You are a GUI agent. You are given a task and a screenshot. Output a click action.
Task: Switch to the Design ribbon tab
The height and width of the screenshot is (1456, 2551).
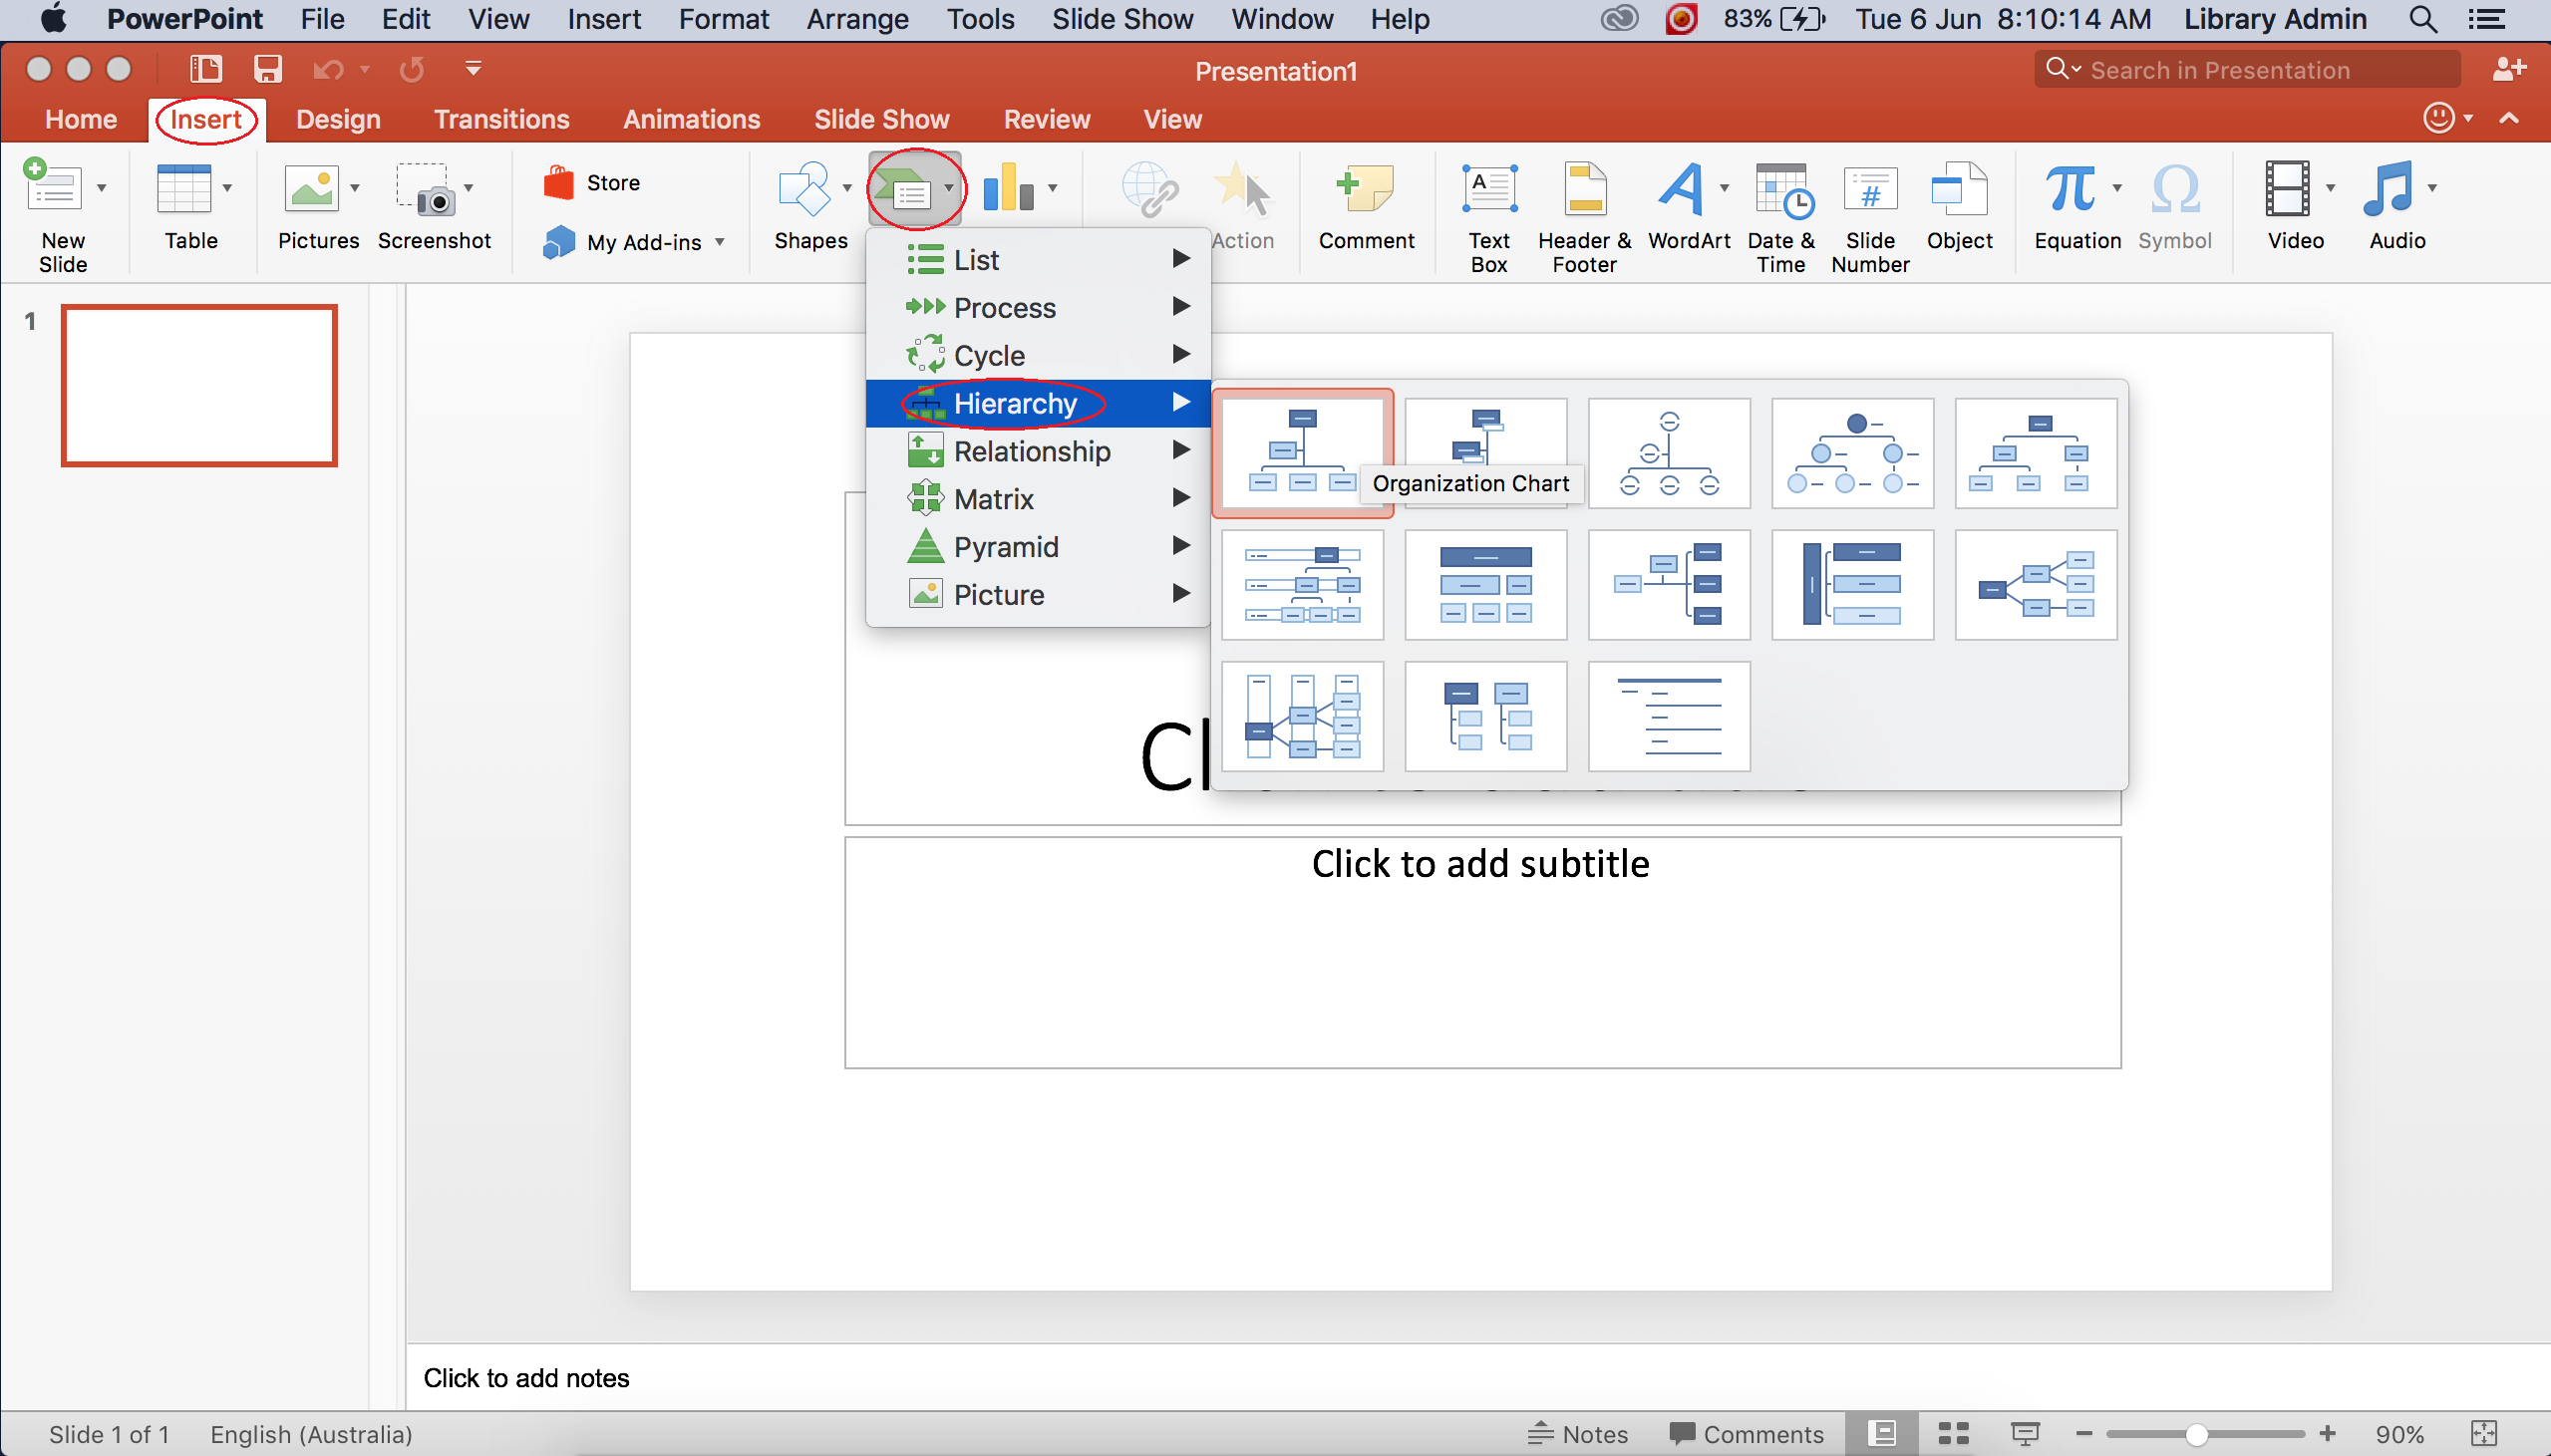click(338, 119)
